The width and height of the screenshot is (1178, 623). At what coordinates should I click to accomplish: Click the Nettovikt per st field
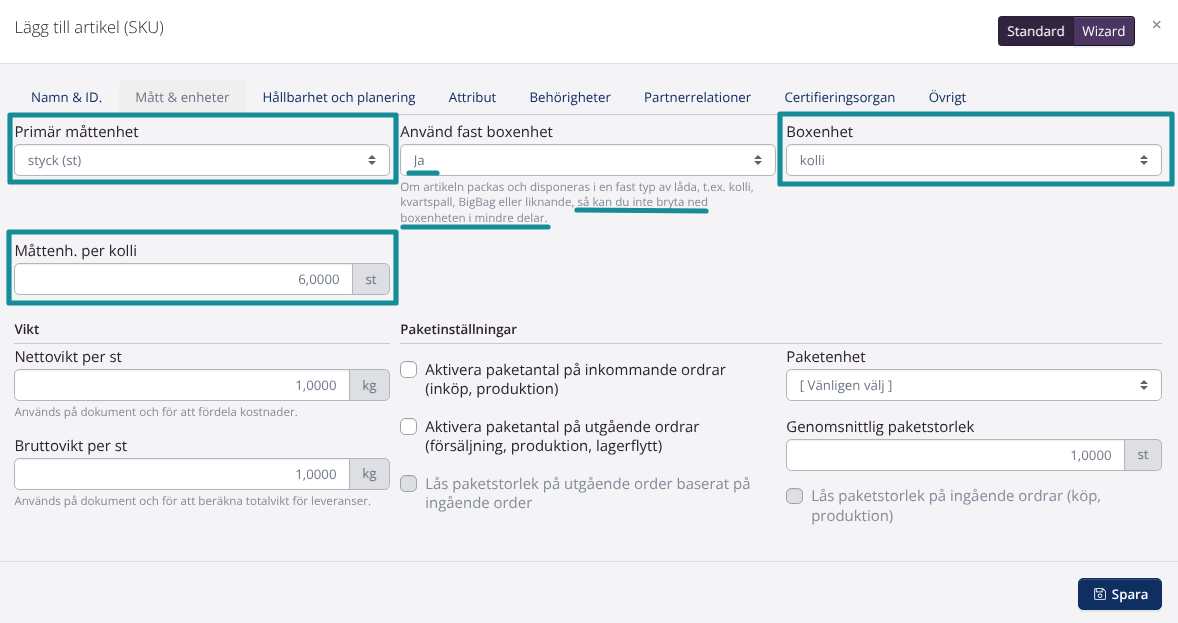182,386
